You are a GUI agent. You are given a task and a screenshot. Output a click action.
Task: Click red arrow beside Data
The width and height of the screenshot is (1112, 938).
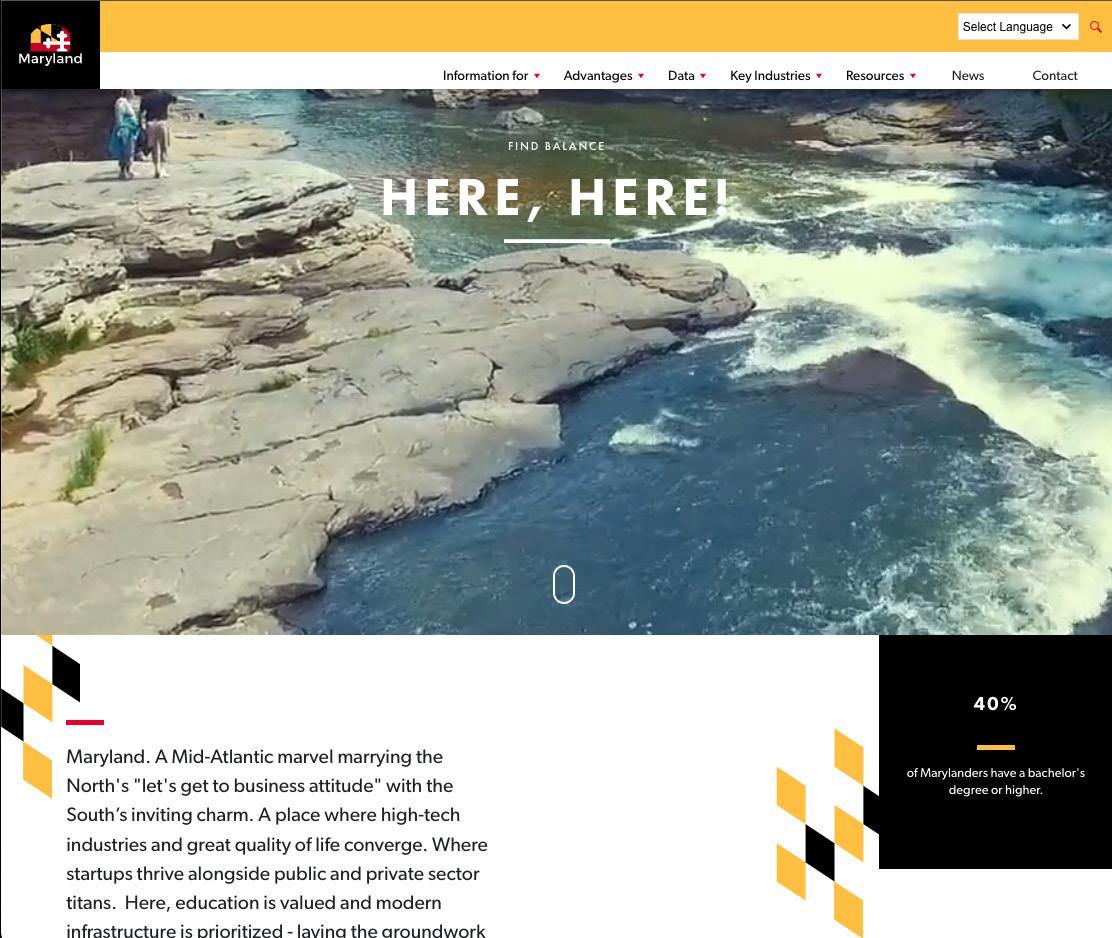(703, 76)
